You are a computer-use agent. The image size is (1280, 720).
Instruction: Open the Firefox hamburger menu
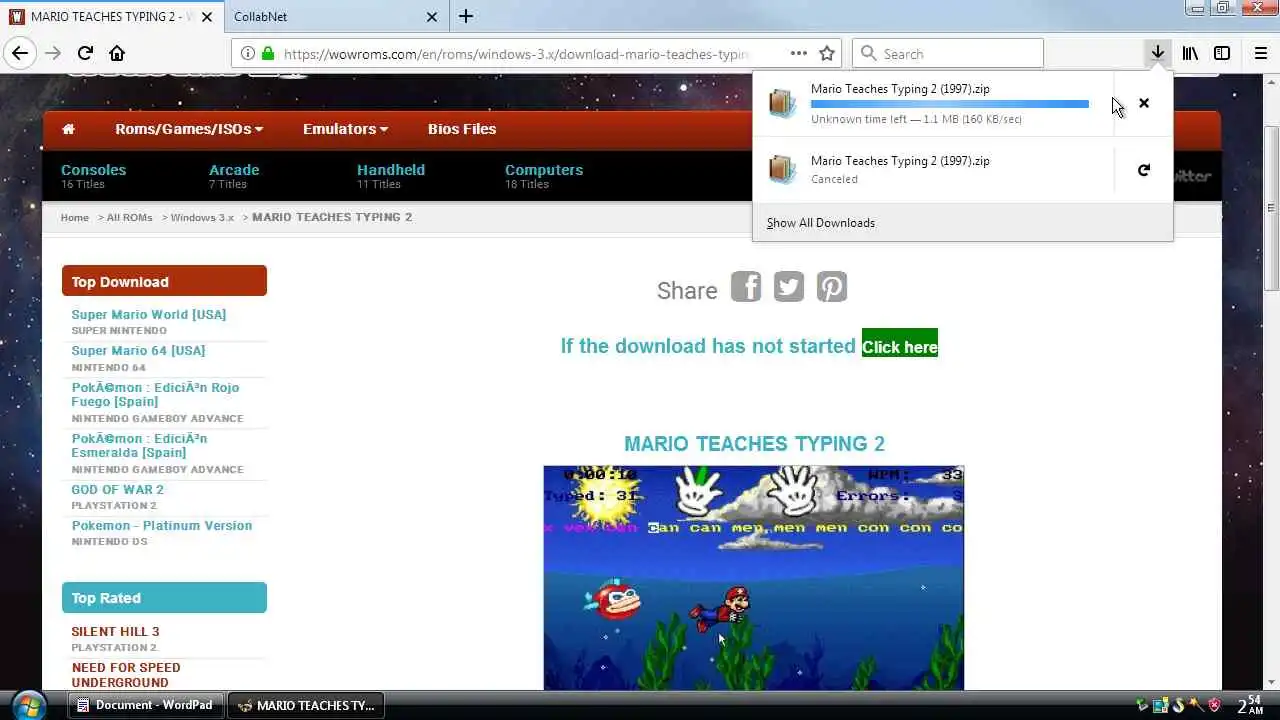(1260, 53)
